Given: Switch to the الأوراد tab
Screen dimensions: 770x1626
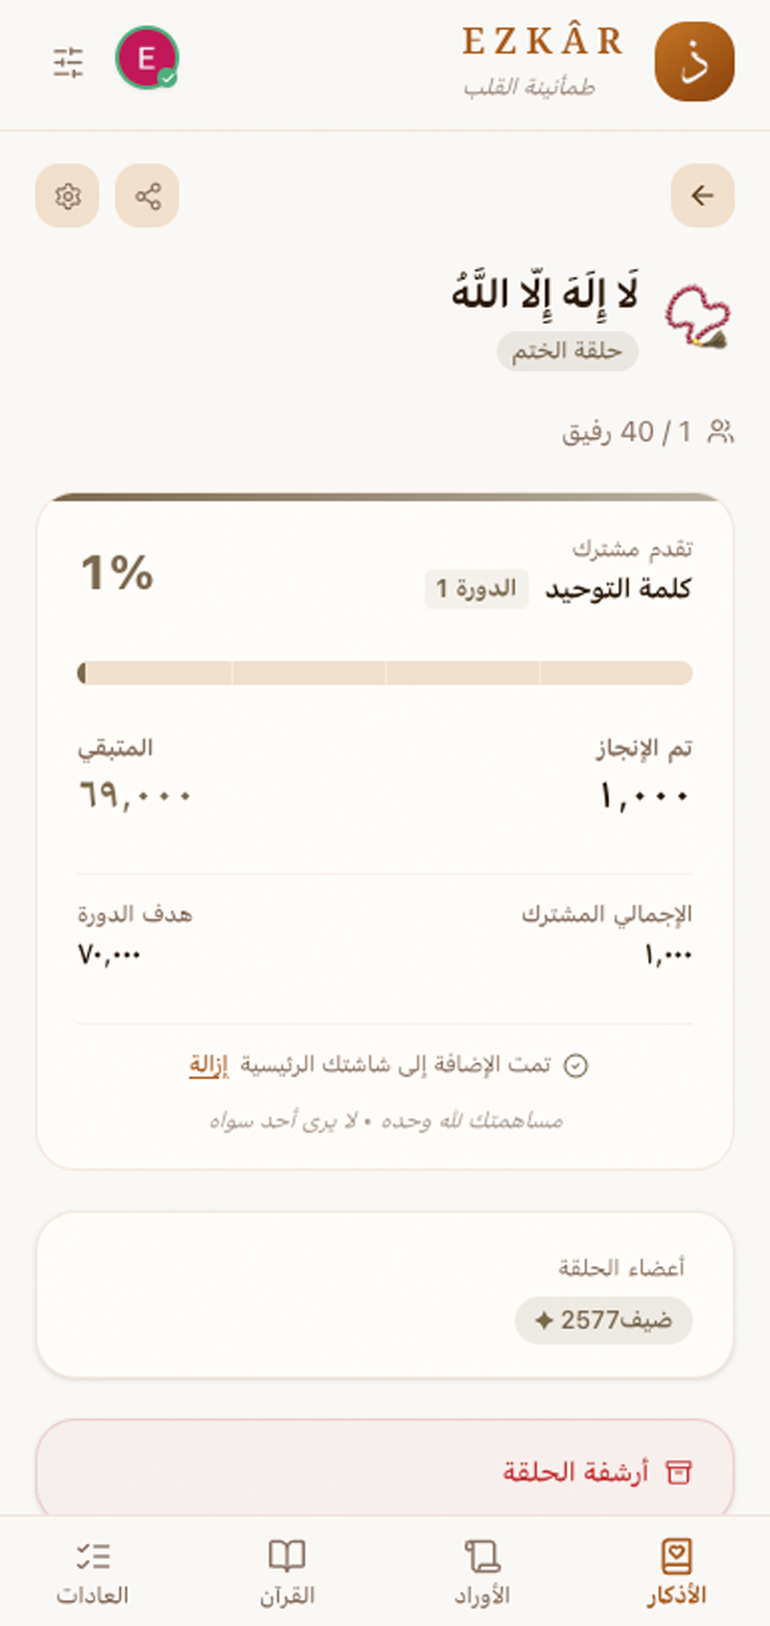Looking at the screenshot, I should [x=482, y=1572].
